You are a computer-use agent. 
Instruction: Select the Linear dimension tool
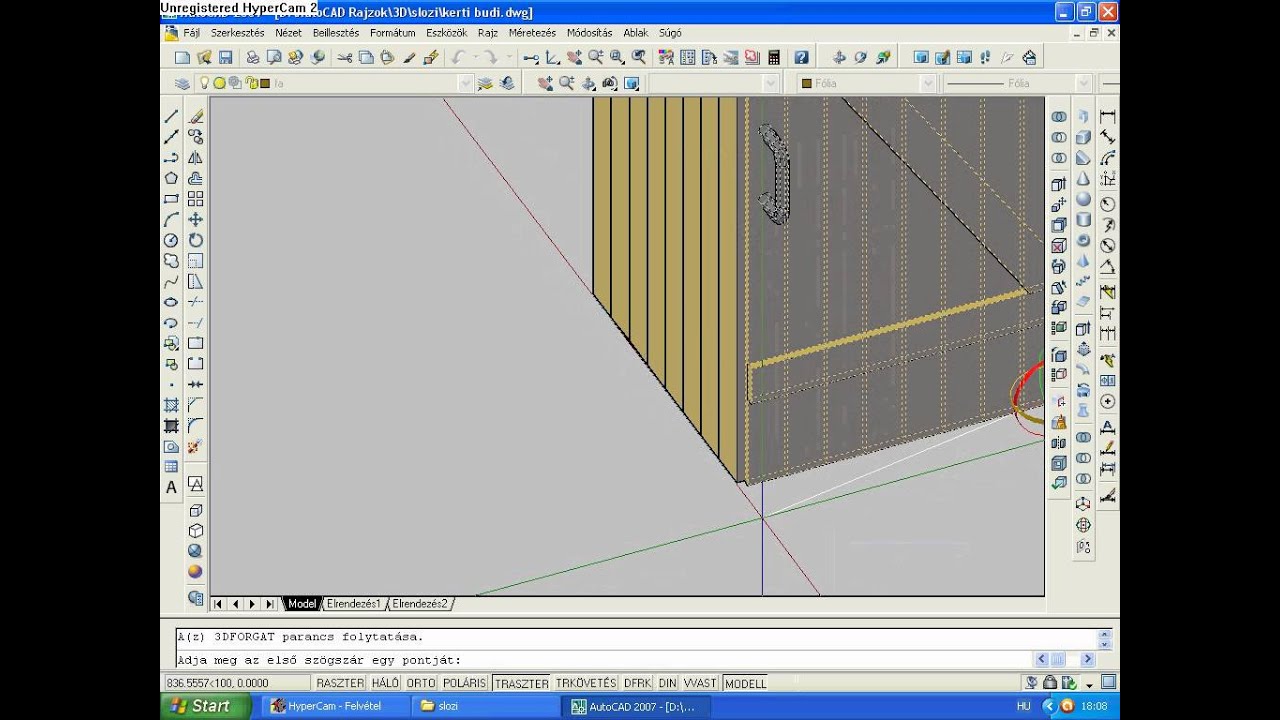[x=1107, y=117]
